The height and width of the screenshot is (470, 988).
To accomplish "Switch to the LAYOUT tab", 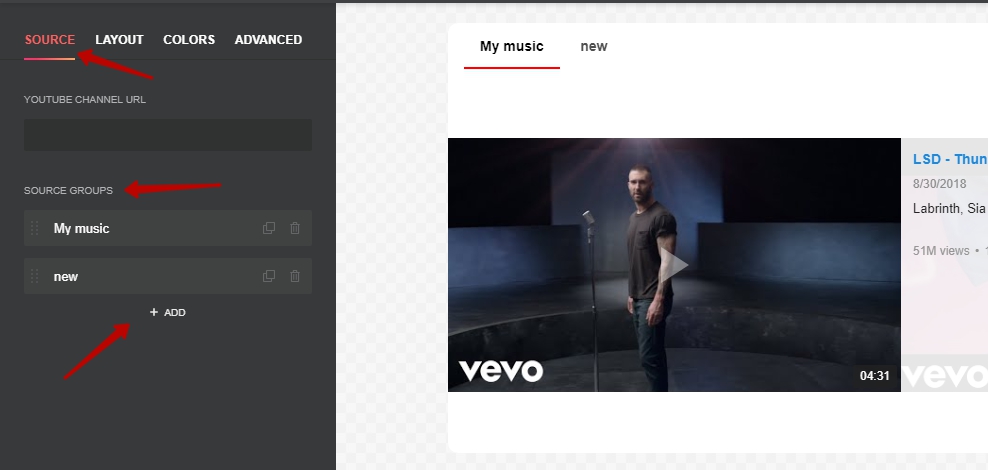I will [119, 40].
